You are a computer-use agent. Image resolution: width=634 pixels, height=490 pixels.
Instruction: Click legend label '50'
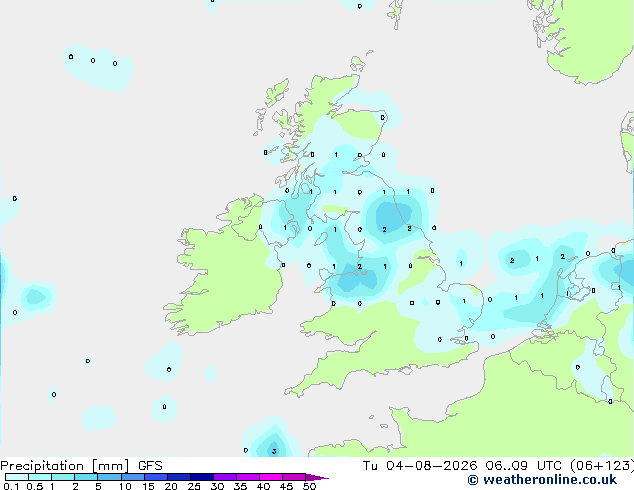click(x=309, y=486)
